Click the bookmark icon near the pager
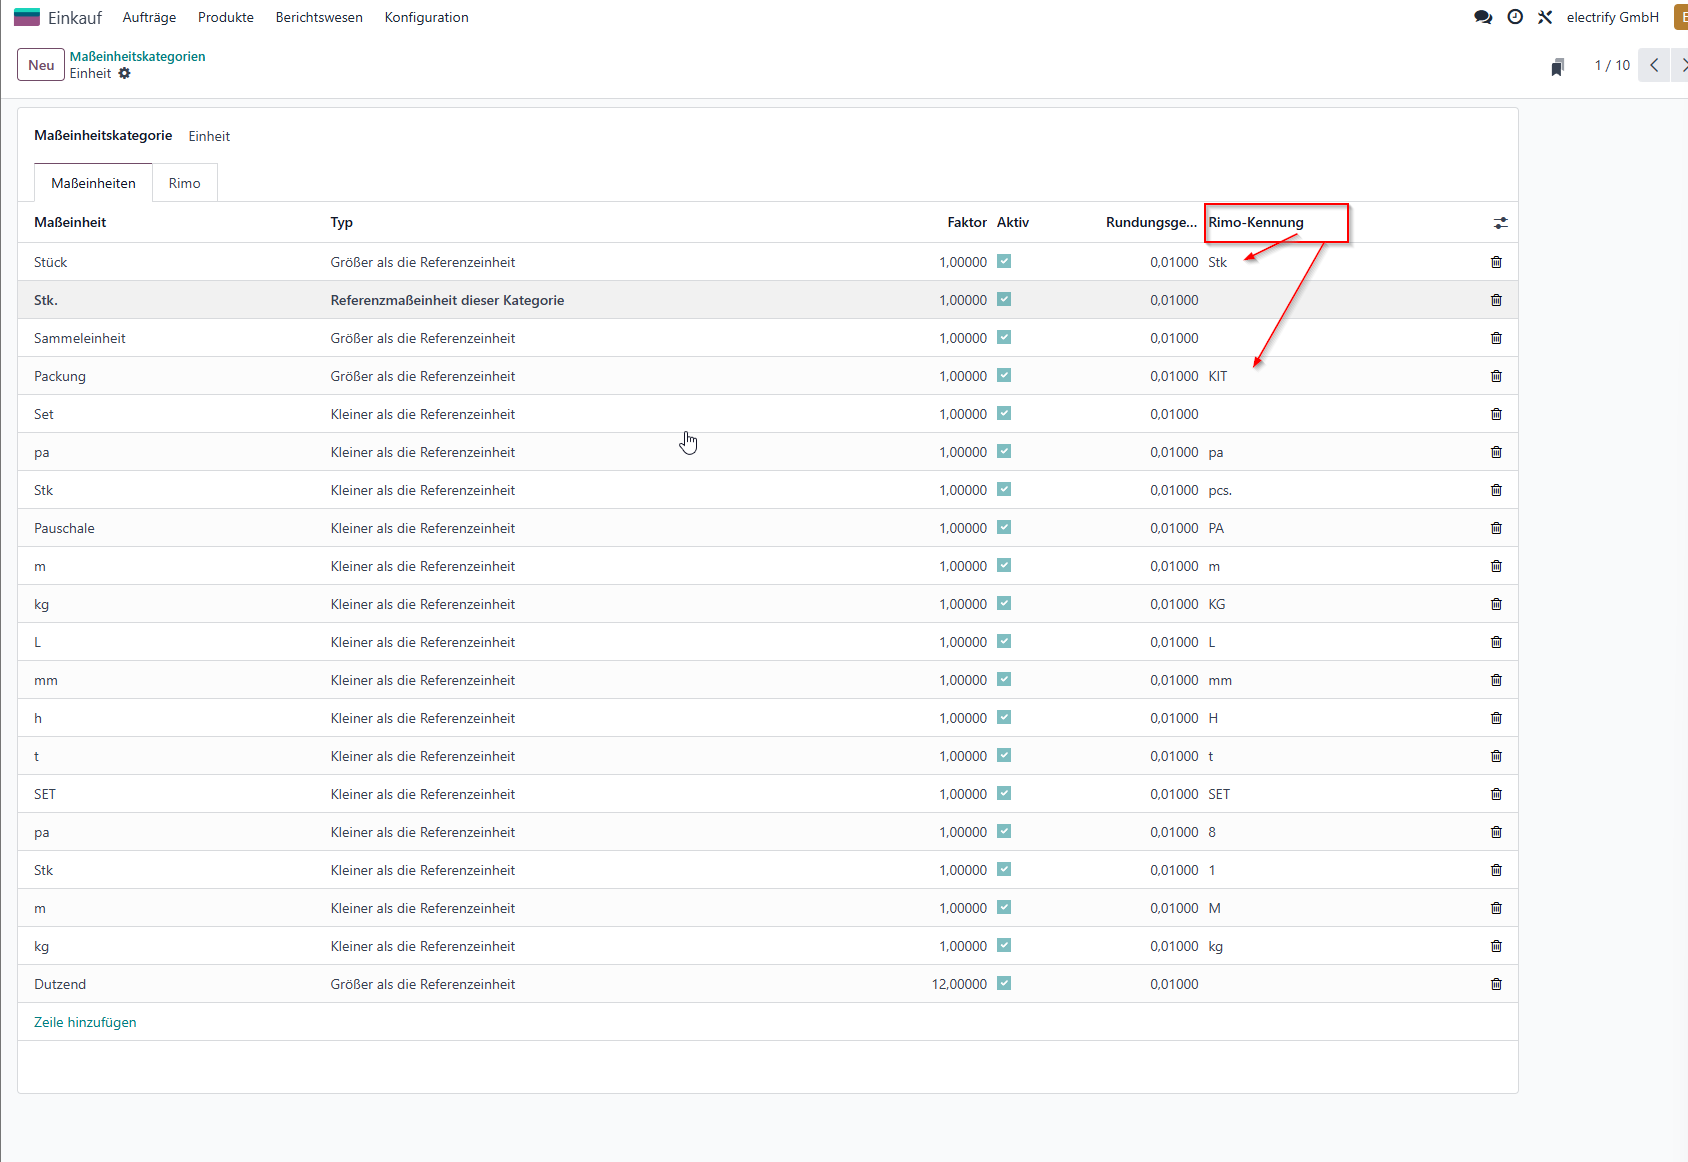The height and width of the screenshot is (1162, 1688). coord(1557,66)
